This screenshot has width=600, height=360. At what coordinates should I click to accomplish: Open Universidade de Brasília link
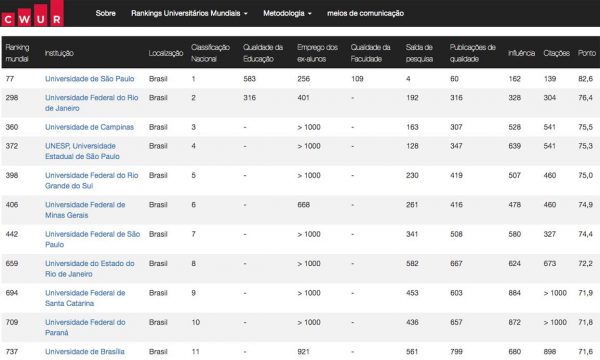tap(85, 352)
